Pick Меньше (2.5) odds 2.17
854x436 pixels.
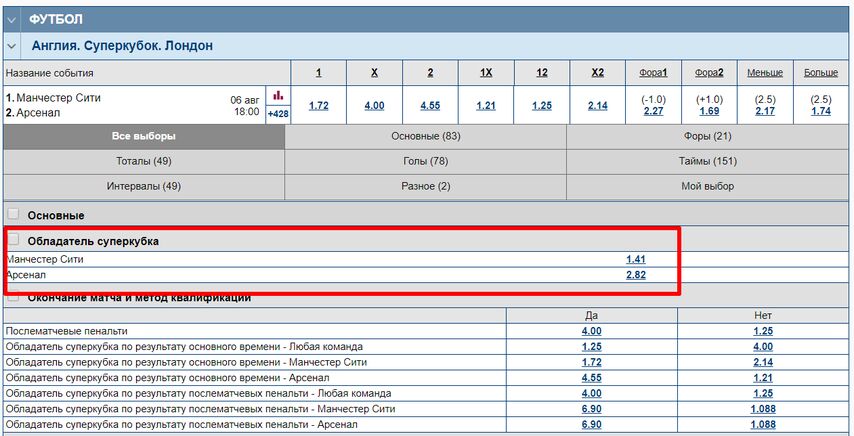coord(765,111)
